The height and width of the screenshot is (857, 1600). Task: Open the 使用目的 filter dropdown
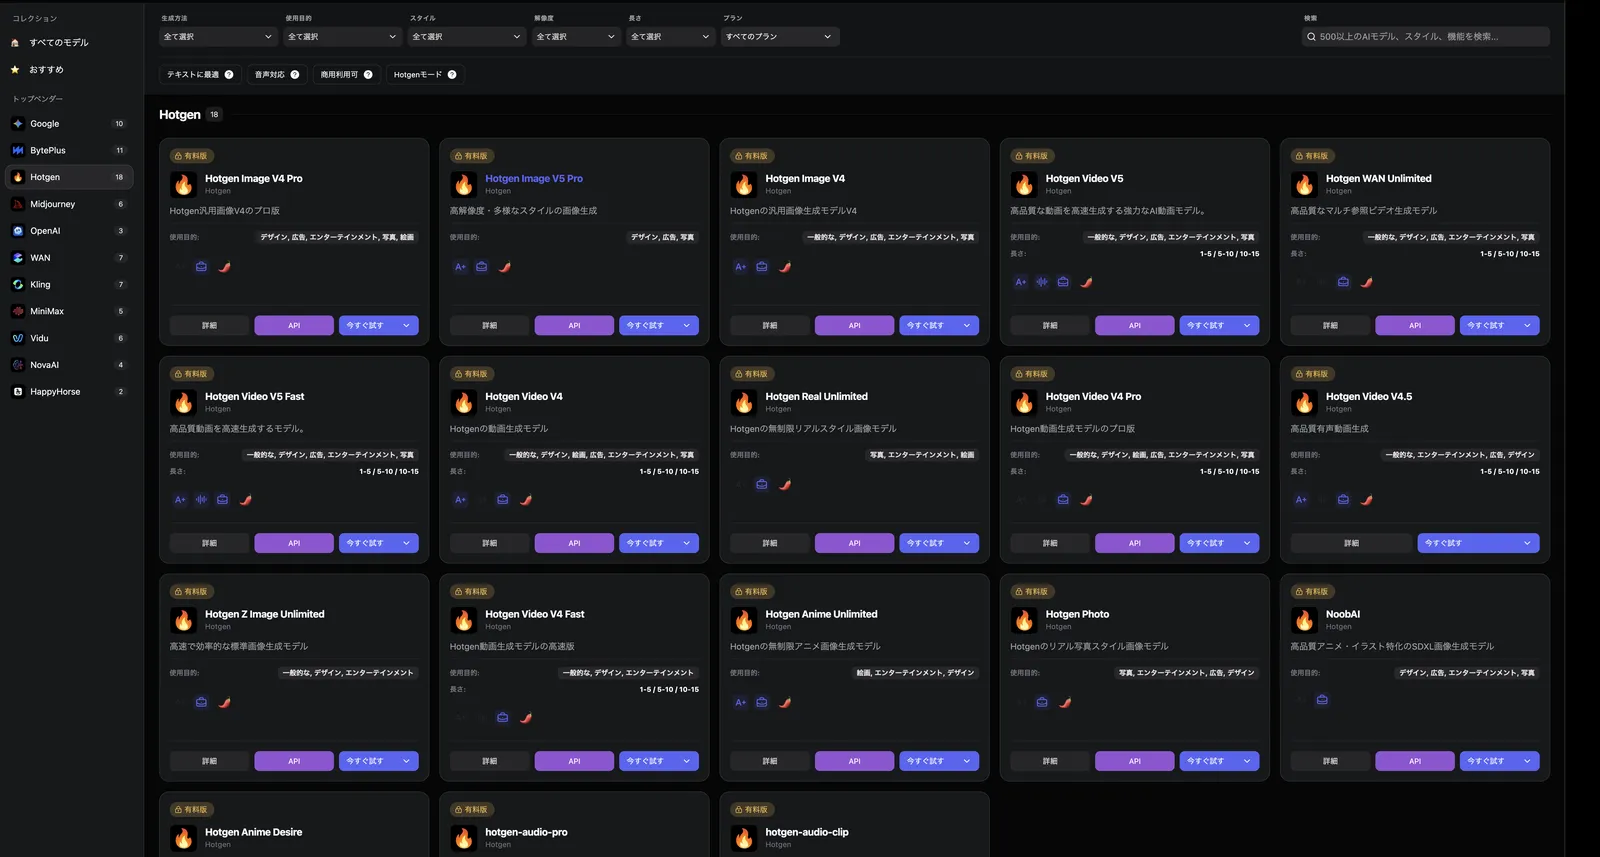[x=342, y=37]
